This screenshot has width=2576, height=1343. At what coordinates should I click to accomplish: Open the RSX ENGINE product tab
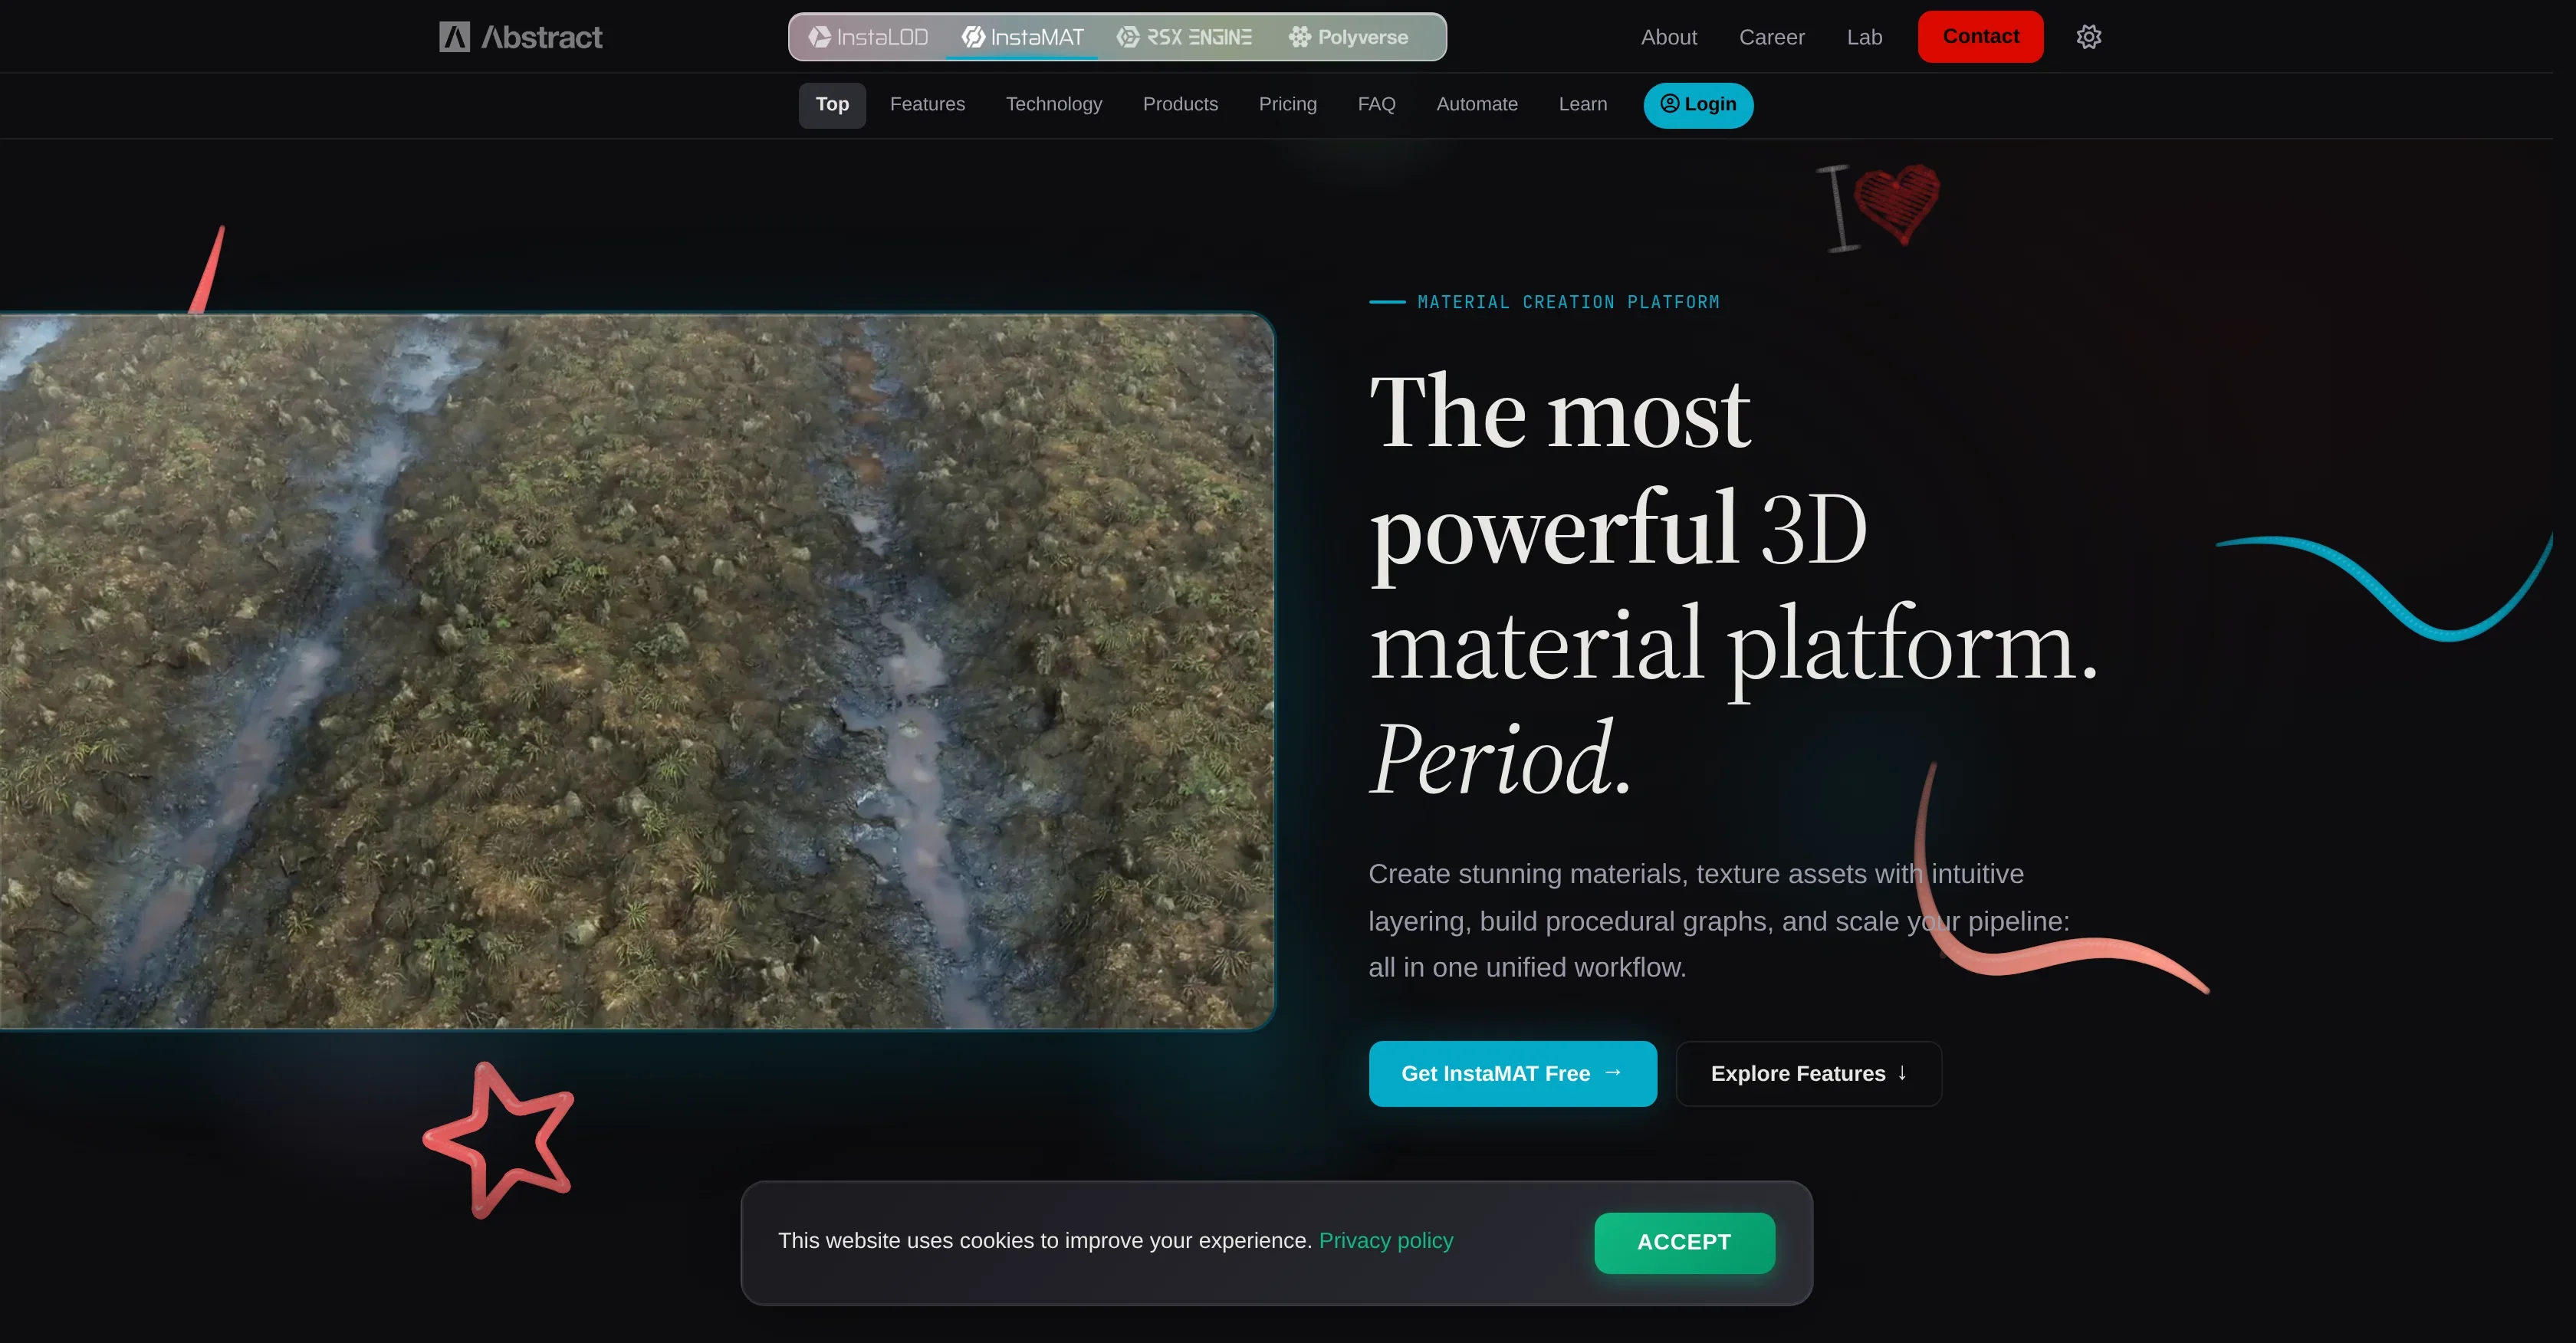coord(1184,37)
